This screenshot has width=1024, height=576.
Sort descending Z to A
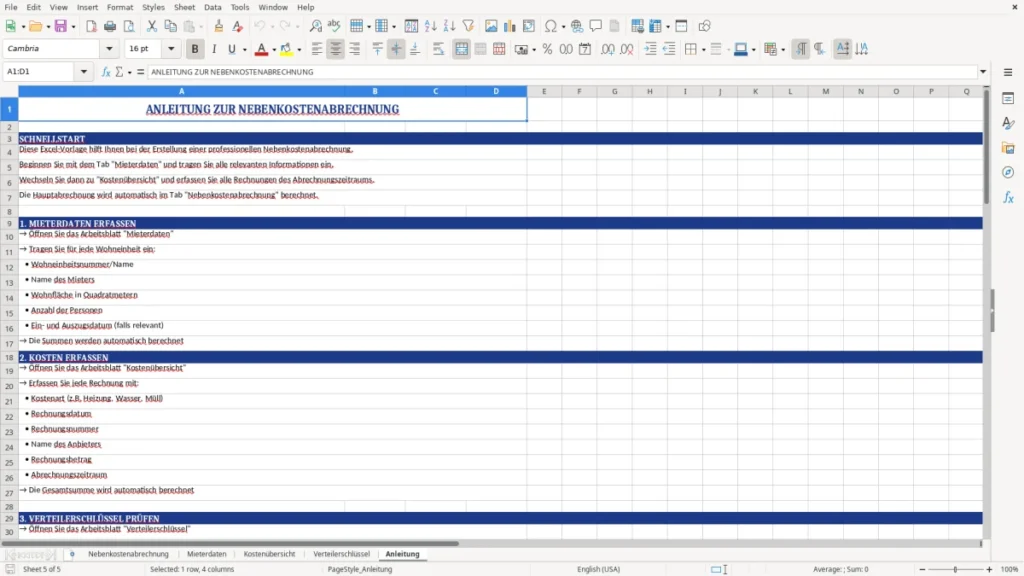tap(449, 26)
